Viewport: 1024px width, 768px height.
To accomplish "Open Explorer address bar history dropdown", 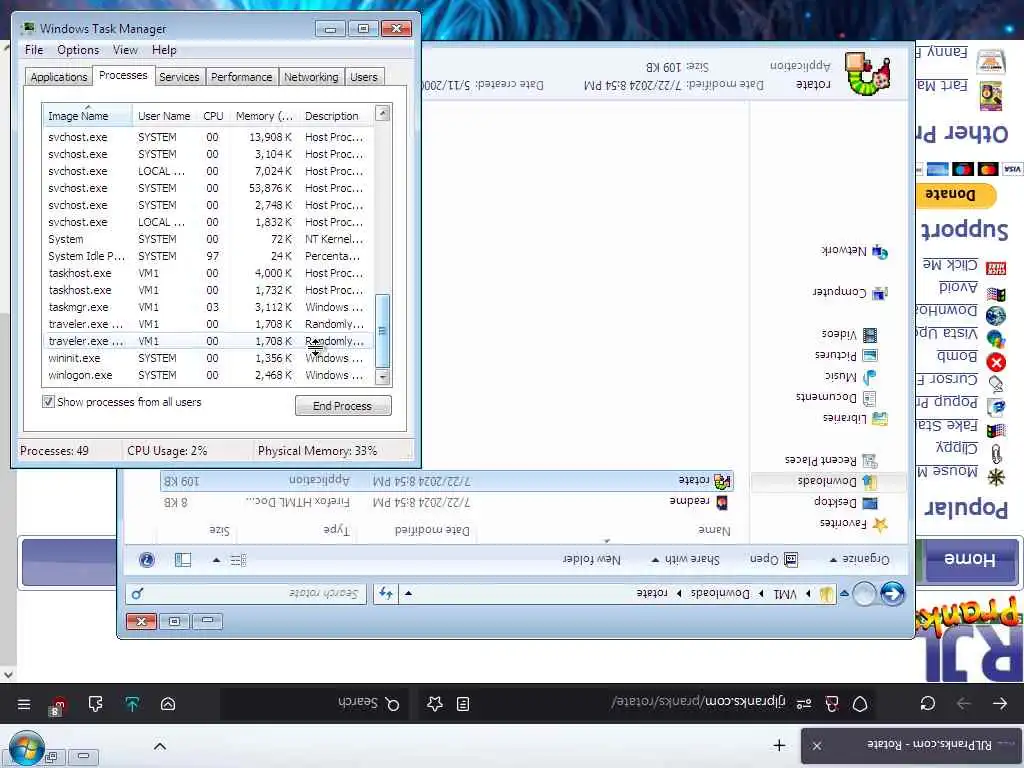I will 408,594.
